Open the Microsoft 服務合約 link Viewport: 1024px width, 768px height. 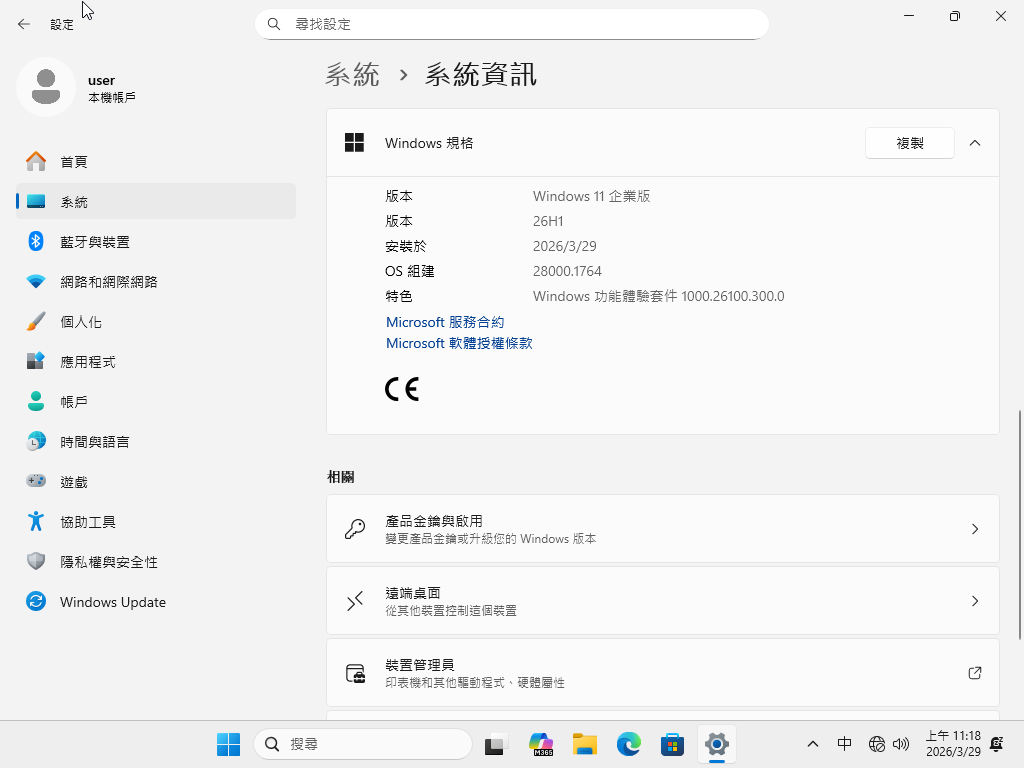(445, 322)
